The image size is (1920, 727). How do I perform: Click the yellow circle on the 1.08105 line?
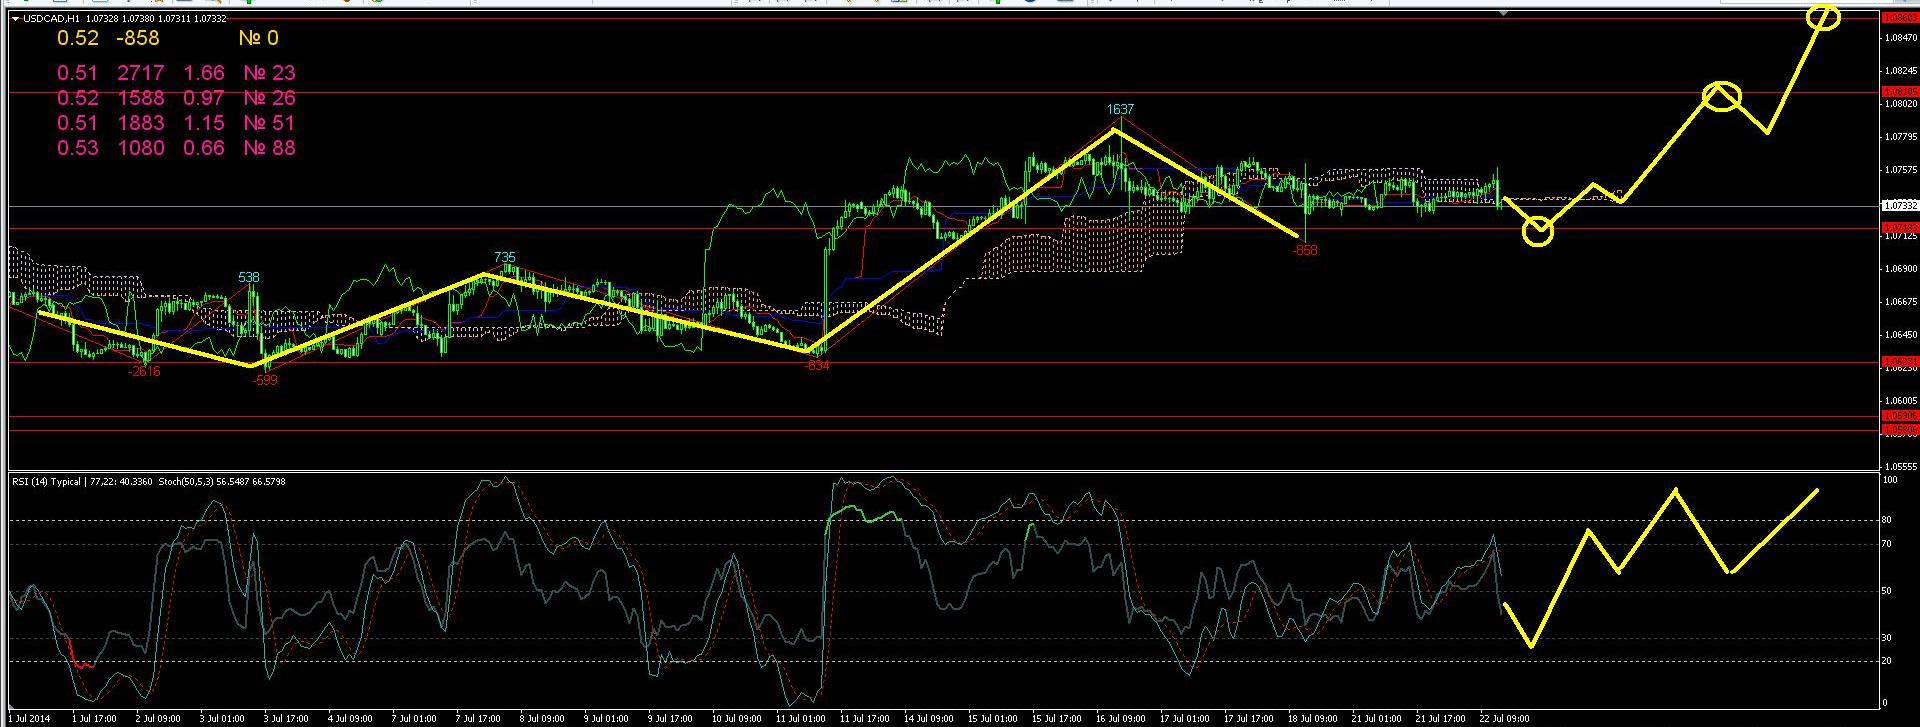tap(1722, 96)
